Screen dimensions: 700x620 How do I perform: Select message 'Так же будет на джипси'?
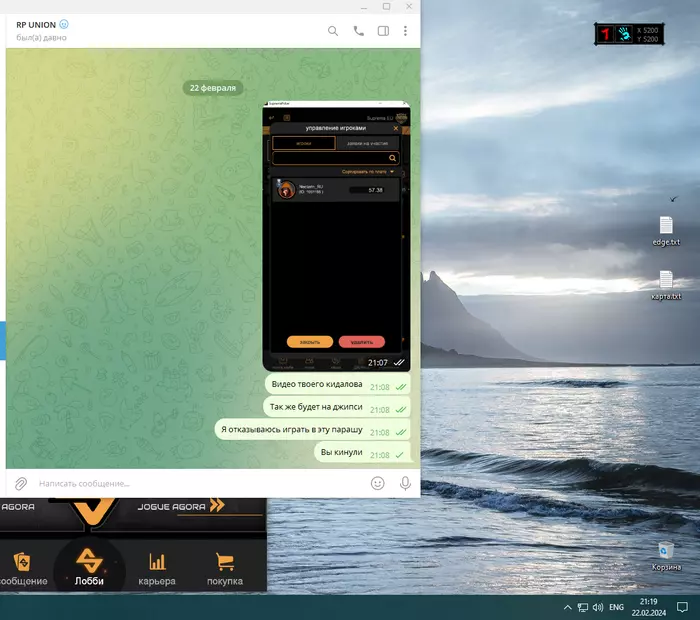(337, 407)
